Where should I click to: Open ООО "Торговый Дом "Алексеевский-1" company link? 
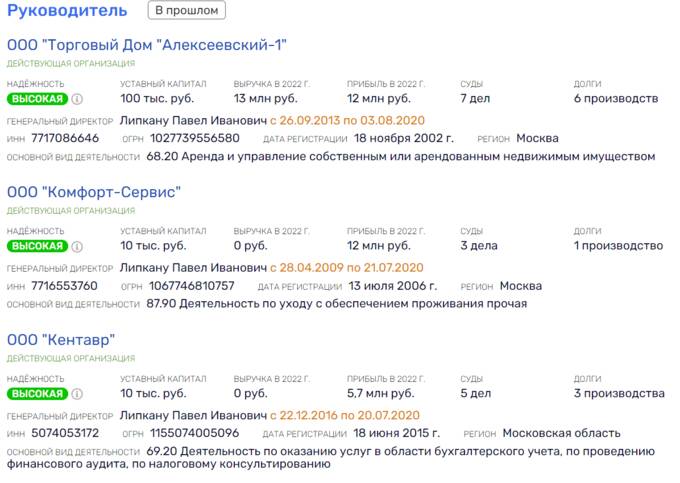[147, 45]
